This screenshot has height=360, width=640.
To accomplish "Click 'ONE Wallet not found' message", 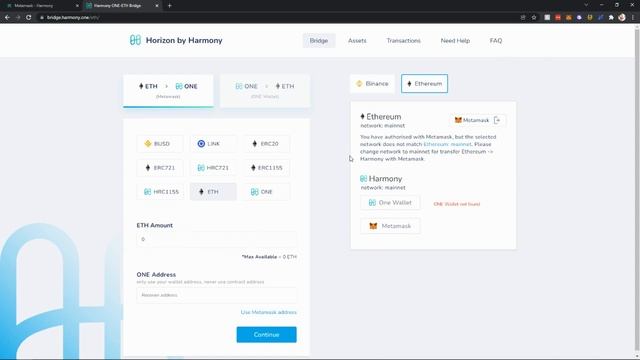I will (x=457, y=204).
